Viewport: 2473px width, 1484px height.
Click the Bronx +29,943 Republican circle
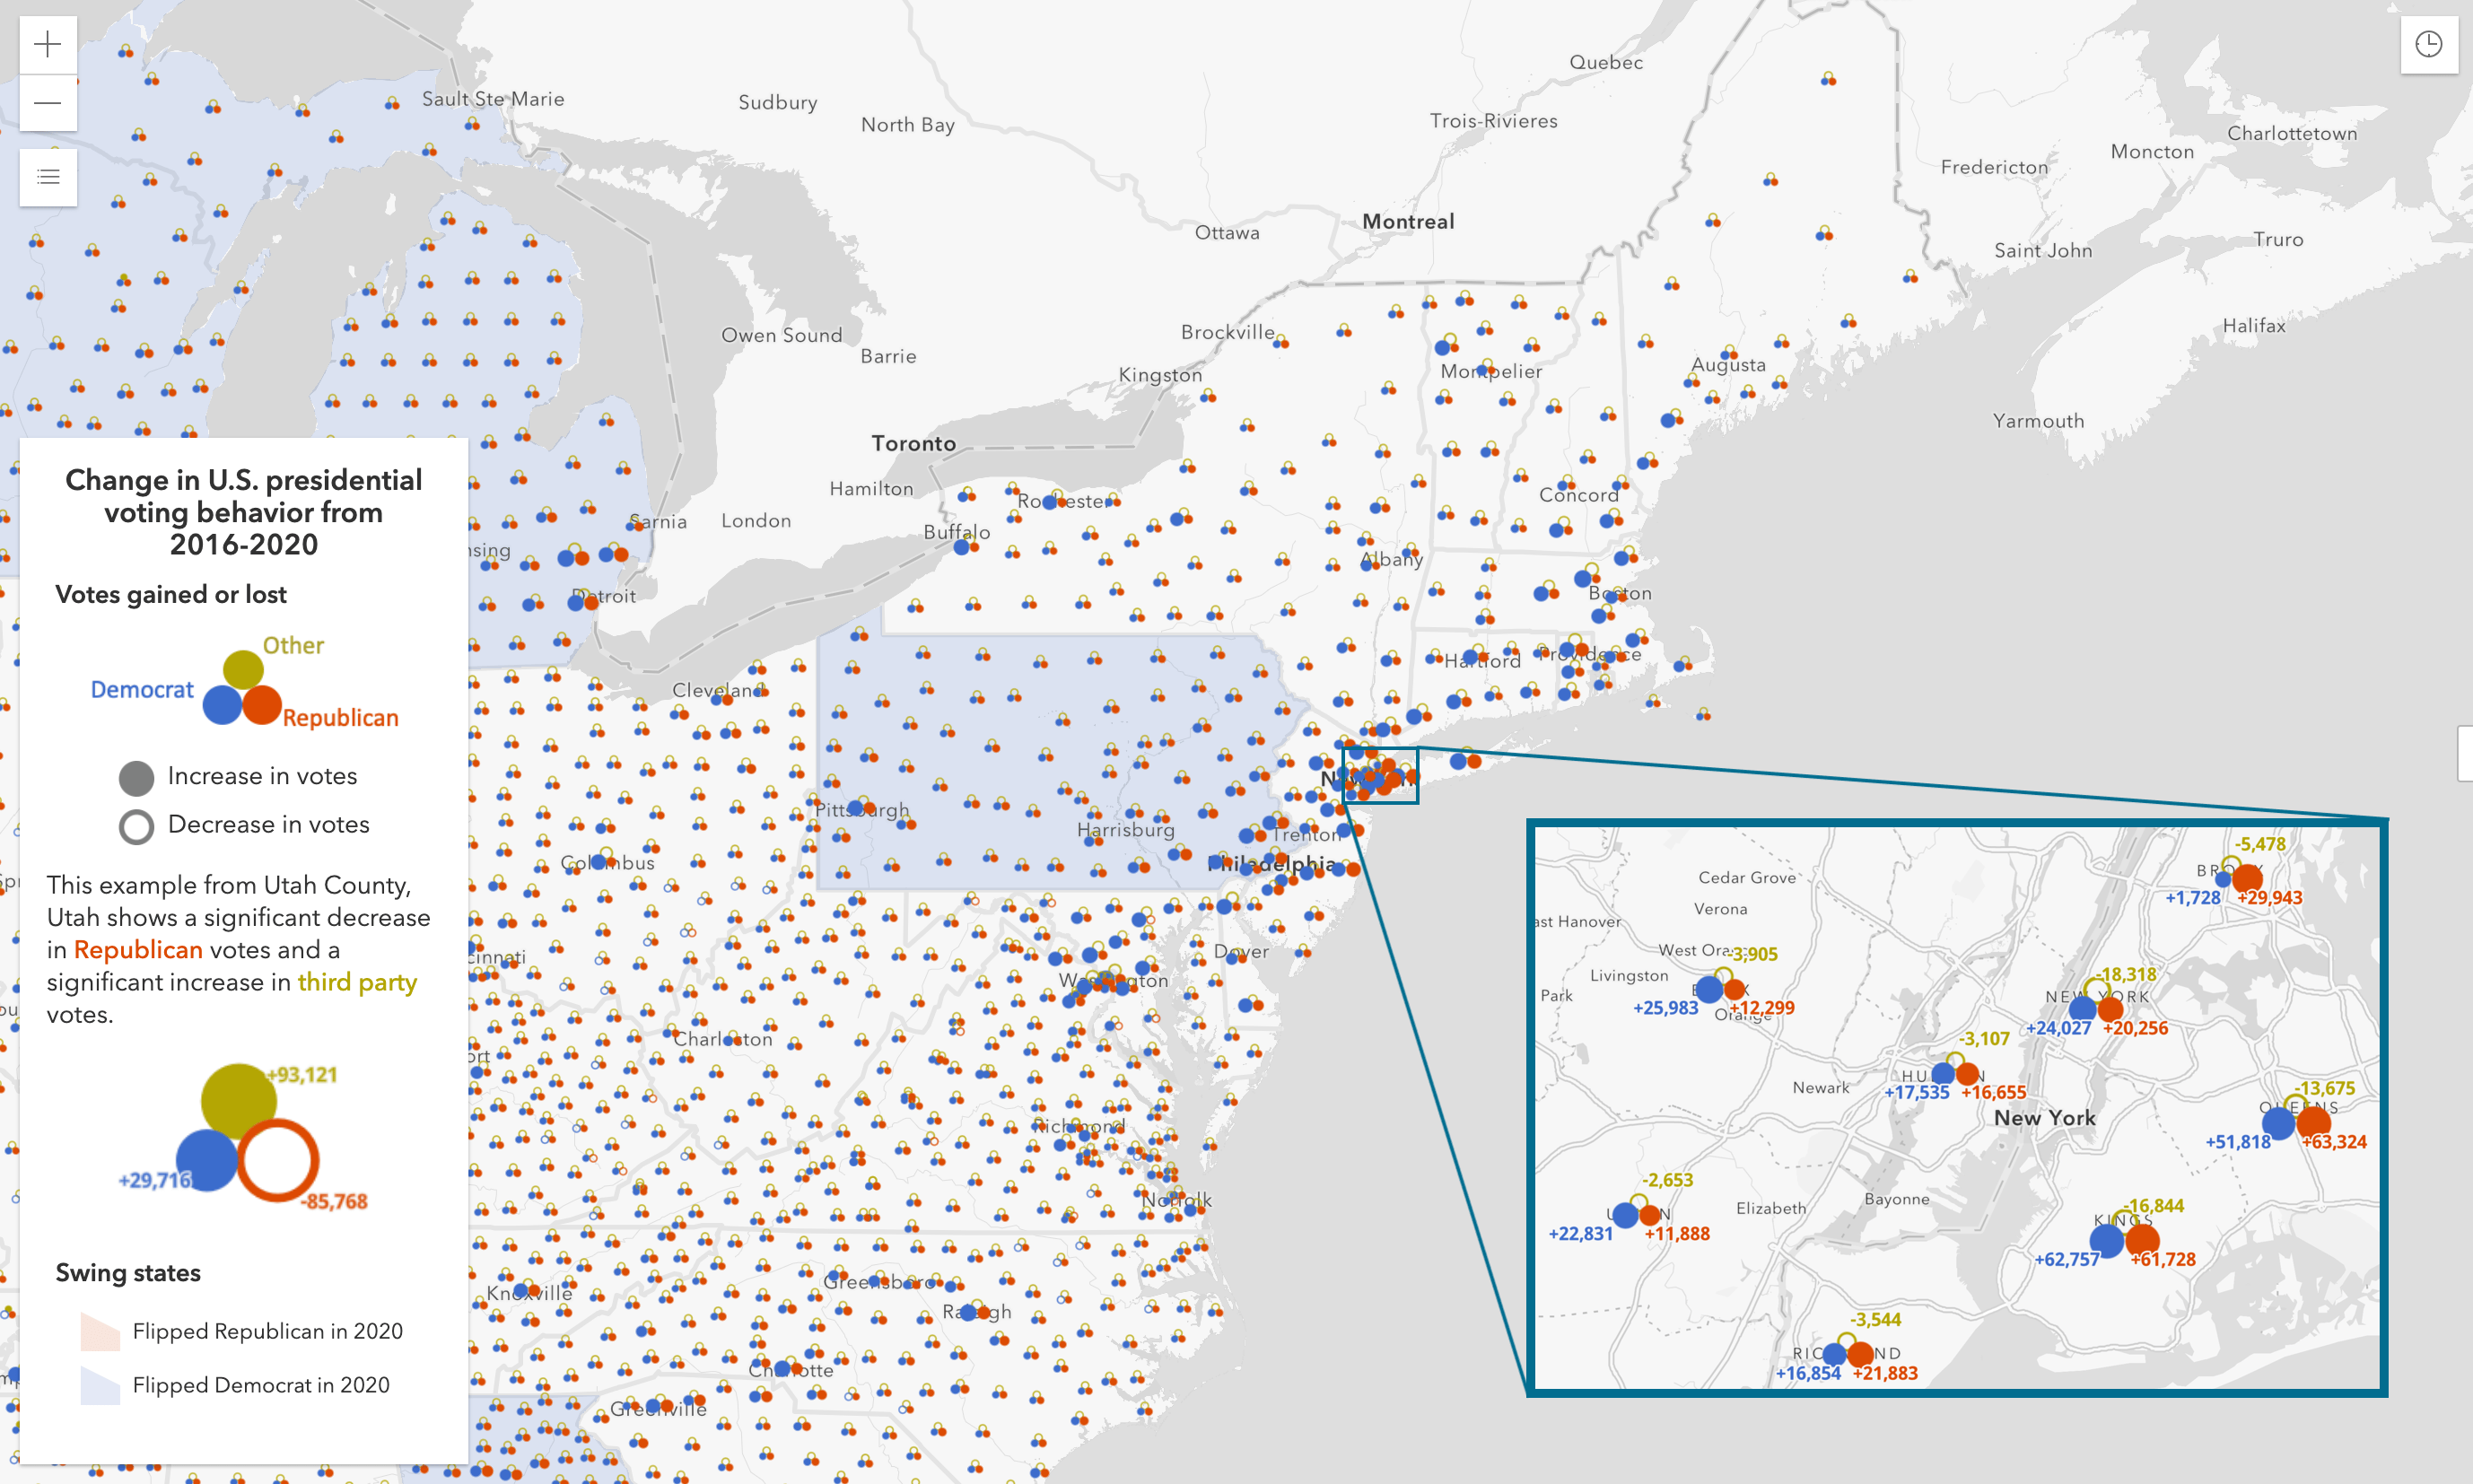[x=2248, y=878]
